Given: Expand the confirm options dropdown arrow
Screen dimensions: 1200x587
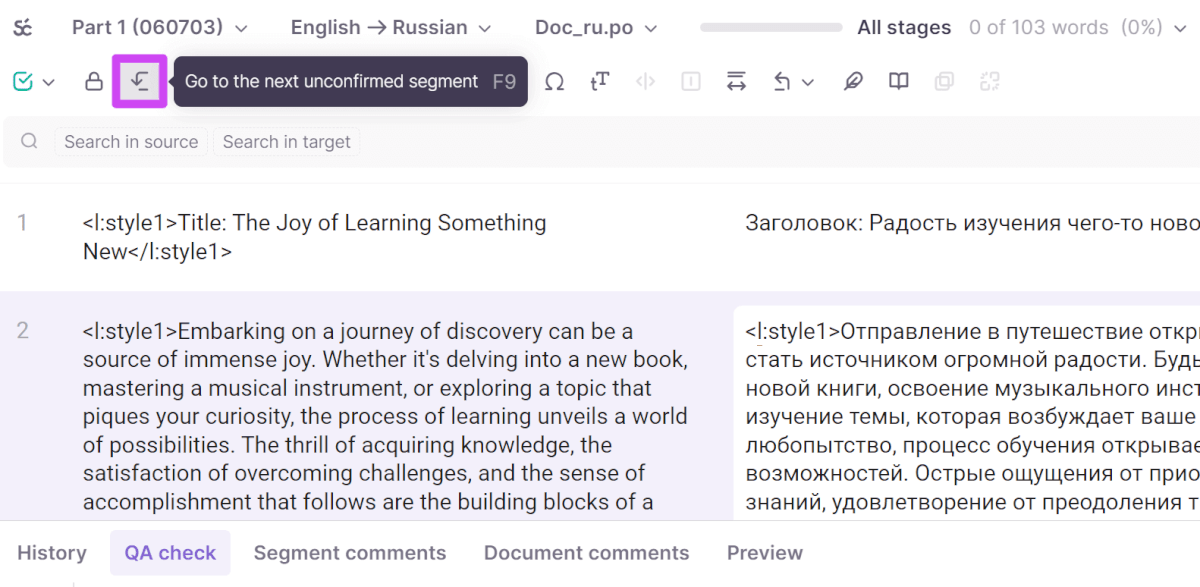Looking at the screenshot, I should tap(48, 82).
